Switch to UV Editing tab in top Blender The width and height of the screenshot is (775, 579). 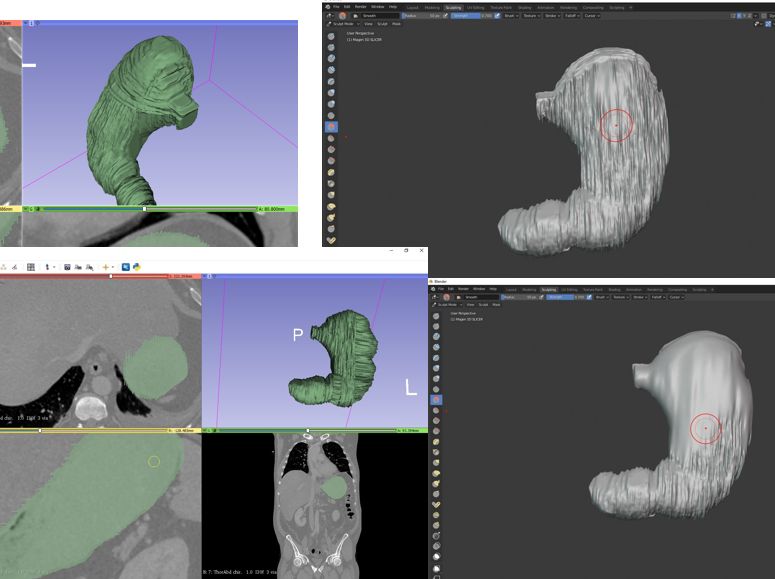475,7
